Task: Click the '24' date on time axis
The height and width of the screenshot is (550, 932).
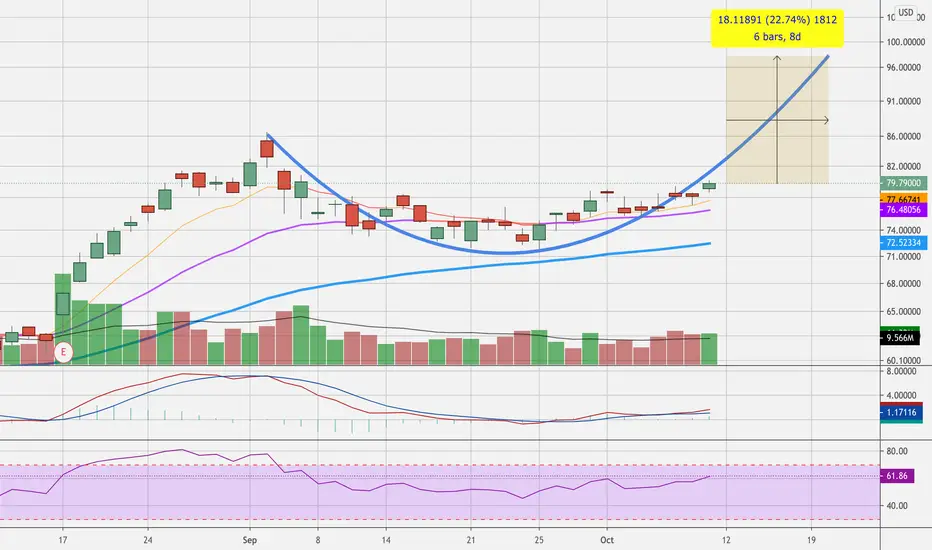Action: [148, 540]
